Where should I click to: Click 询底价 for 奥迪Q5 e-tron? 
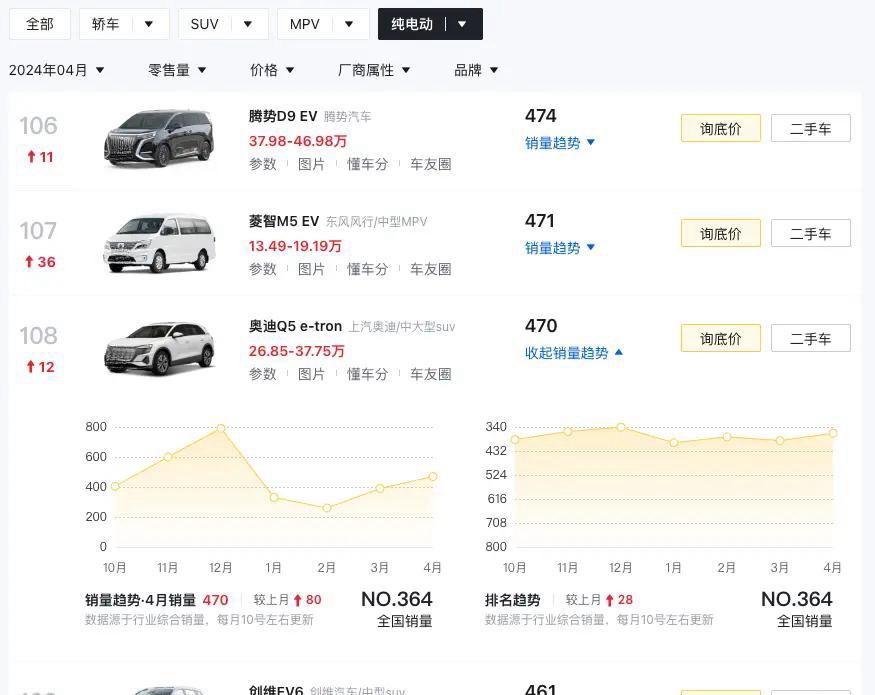(x=720, y=338)
